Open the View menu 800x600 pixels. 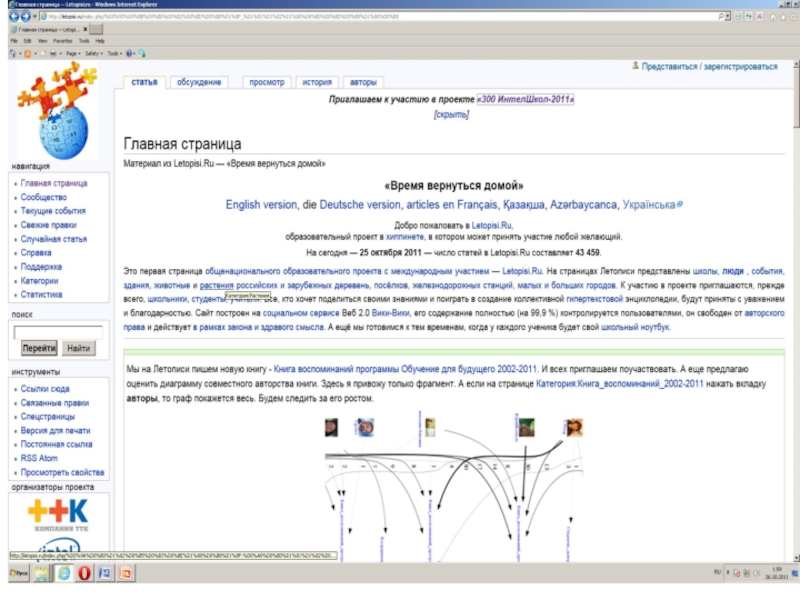(x=42, y=41)
